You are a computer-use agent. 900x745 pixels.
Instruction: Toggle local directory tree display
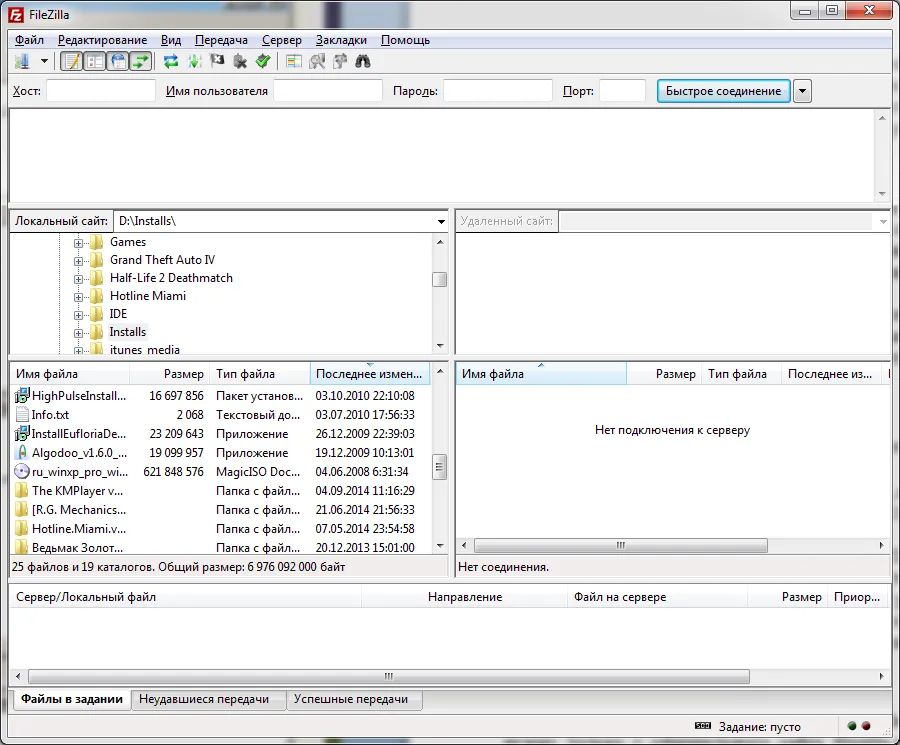[x=95, y=61]
